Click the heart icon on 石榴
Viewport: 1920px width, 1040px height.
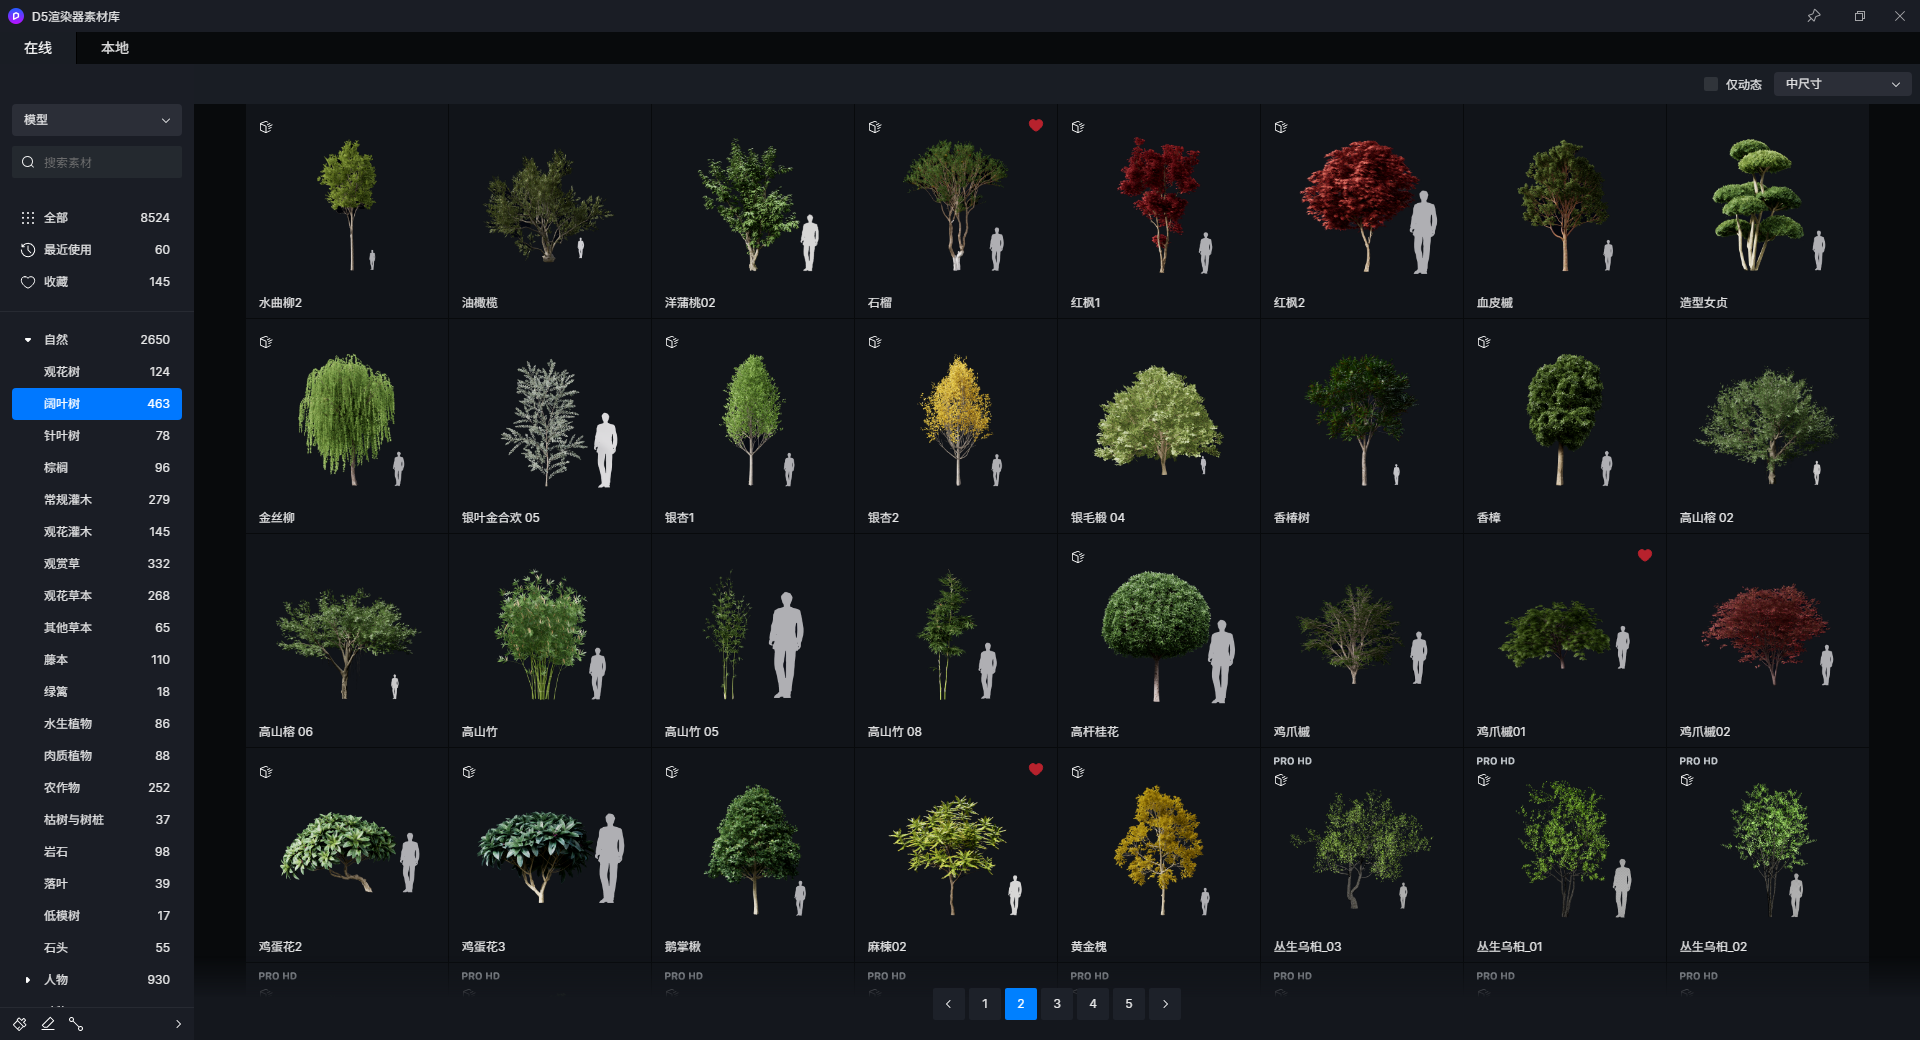1036,126
